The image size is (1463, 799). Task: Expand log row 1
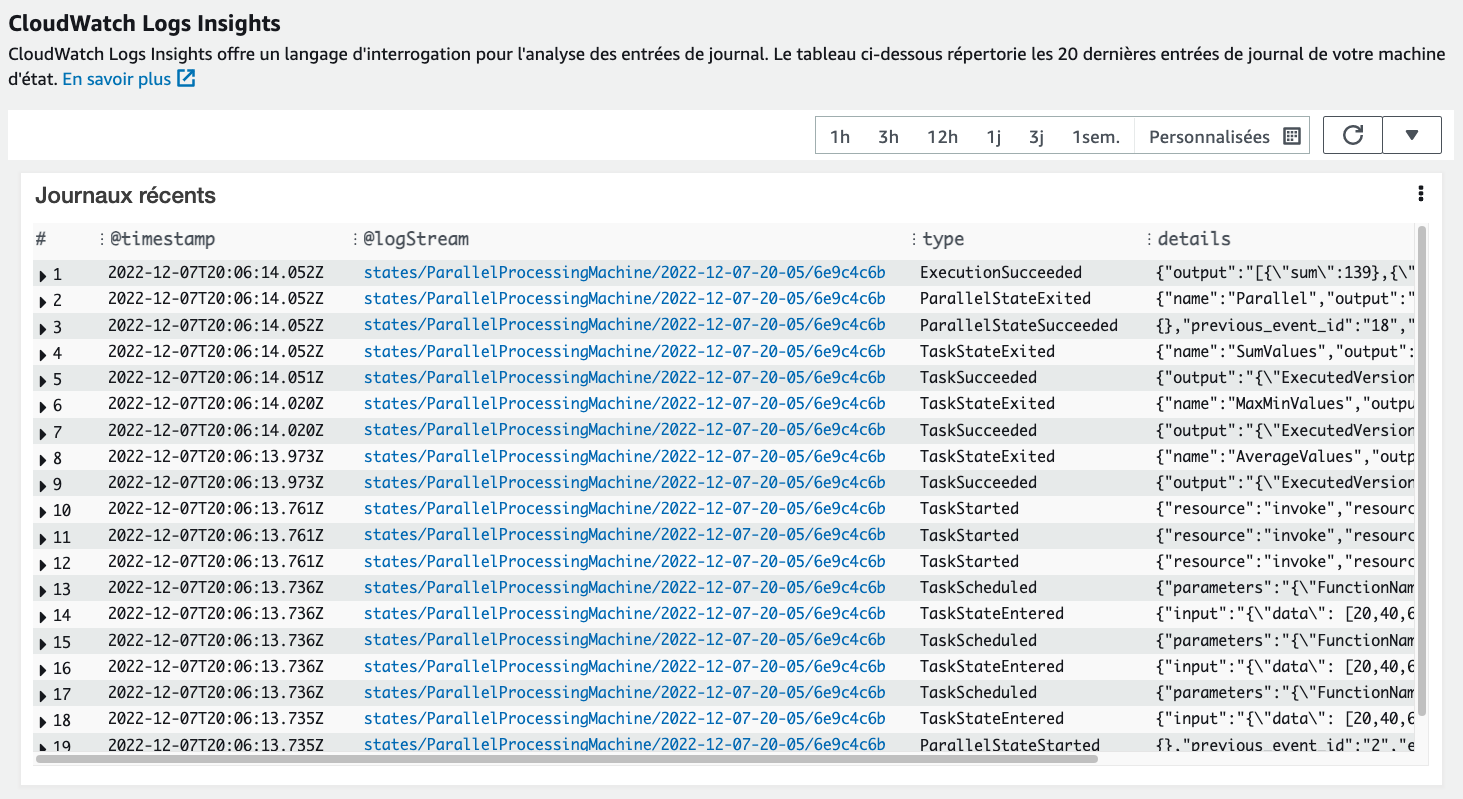pyautogui.click(x=43, y=274)
